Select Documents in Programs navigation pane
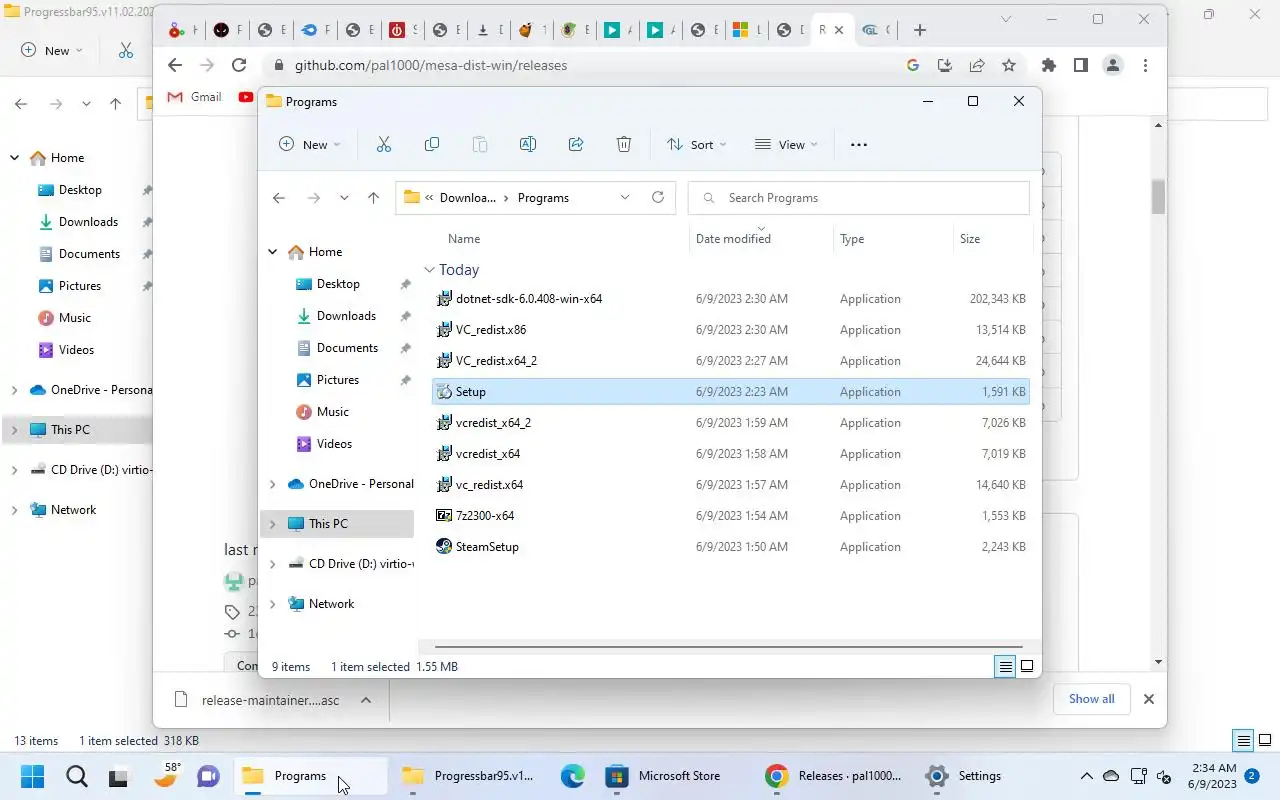This screenshot has width=1280, height=800. click(x=345, y=348)
